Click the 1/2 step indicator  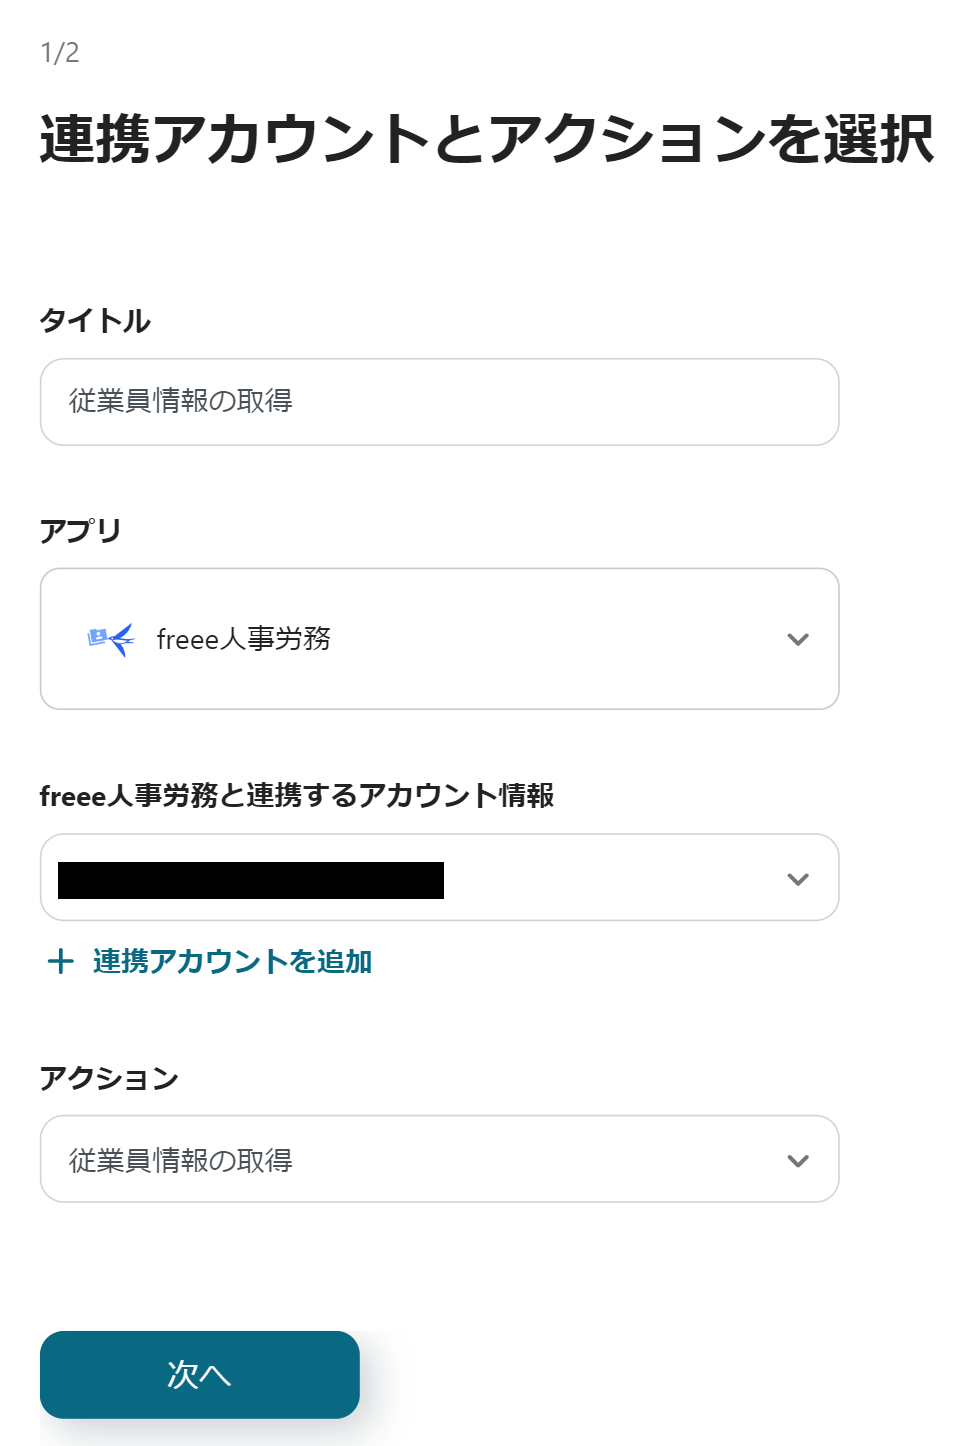point(60,53)
